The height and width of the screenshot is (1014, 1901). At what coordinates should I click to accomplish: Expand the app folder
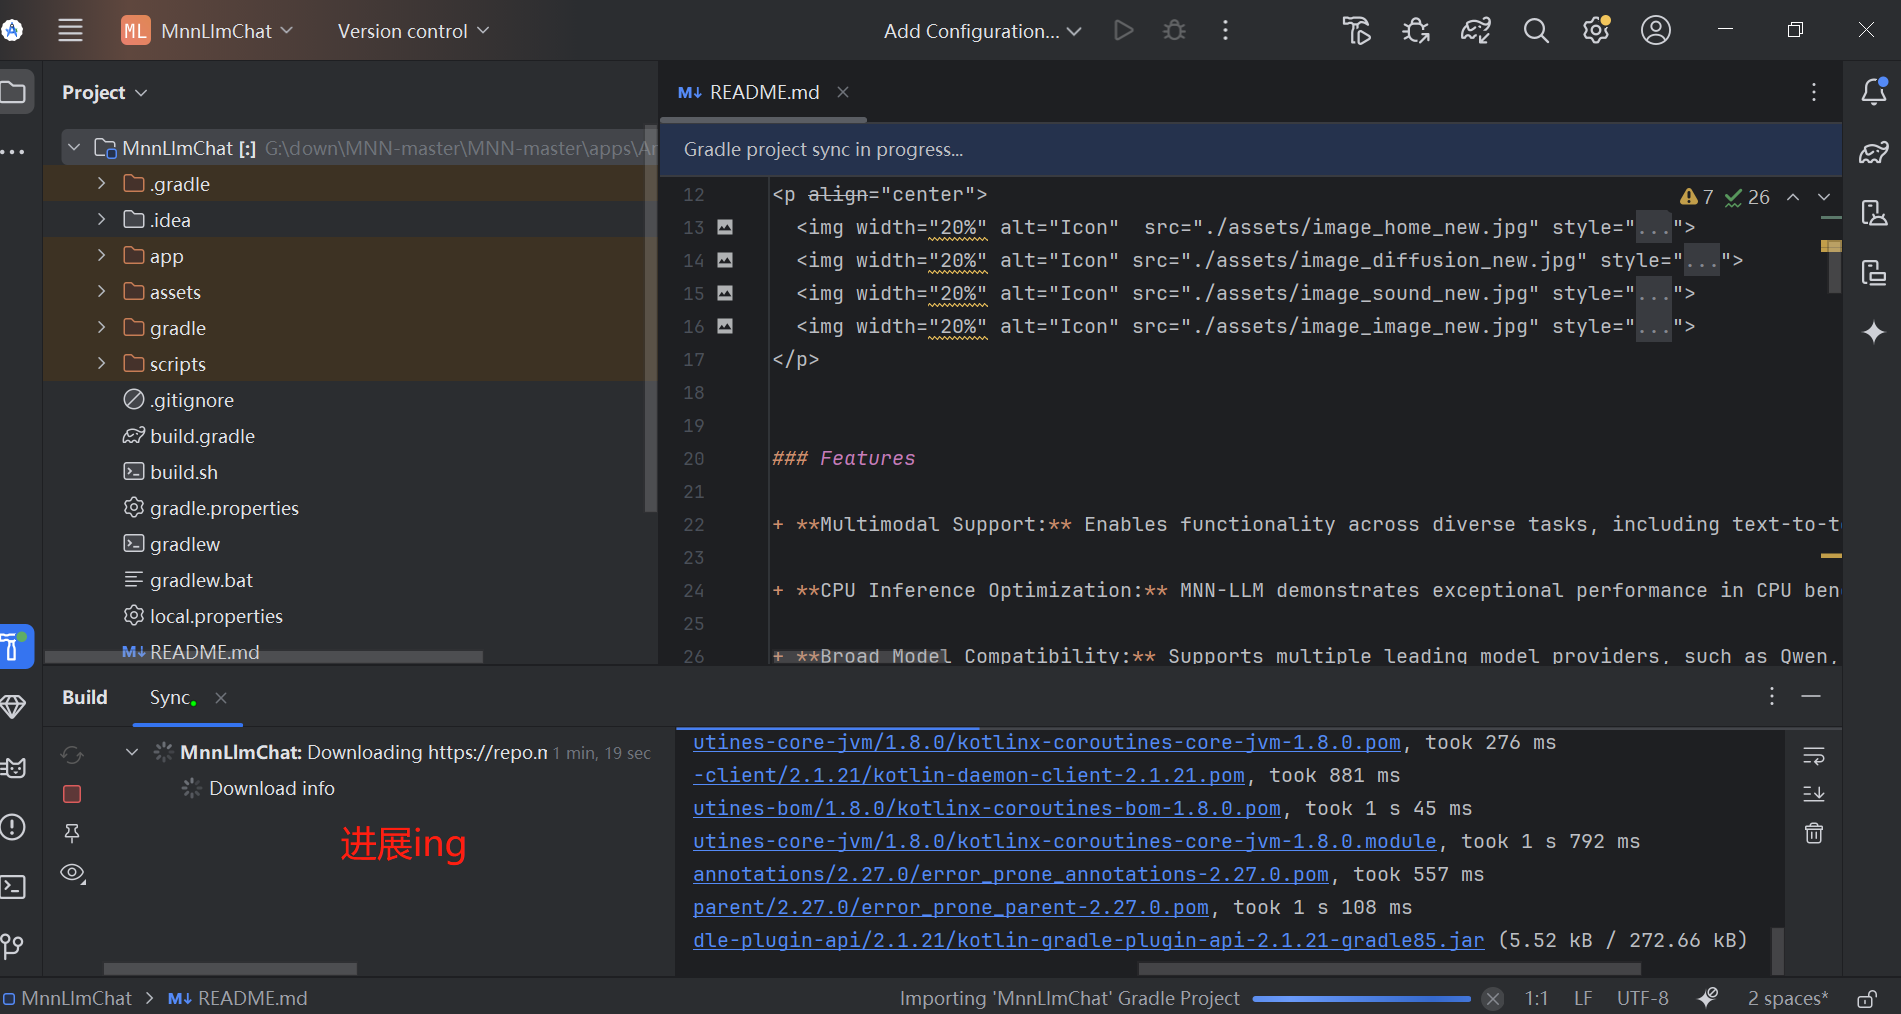pos(101,256)
